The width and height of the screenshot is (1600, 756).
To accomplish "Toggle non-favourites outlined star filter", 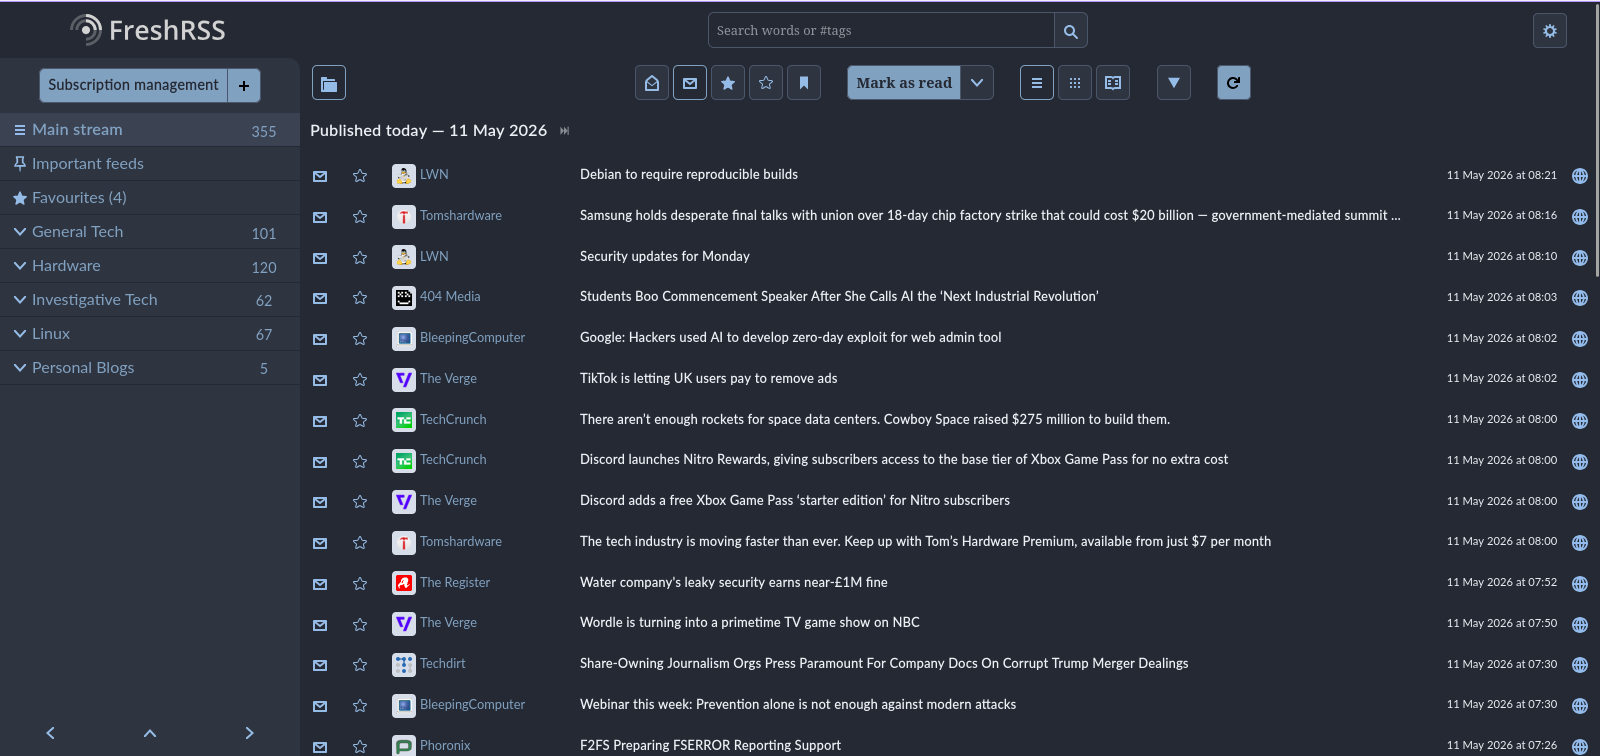I will click(766, 83).
